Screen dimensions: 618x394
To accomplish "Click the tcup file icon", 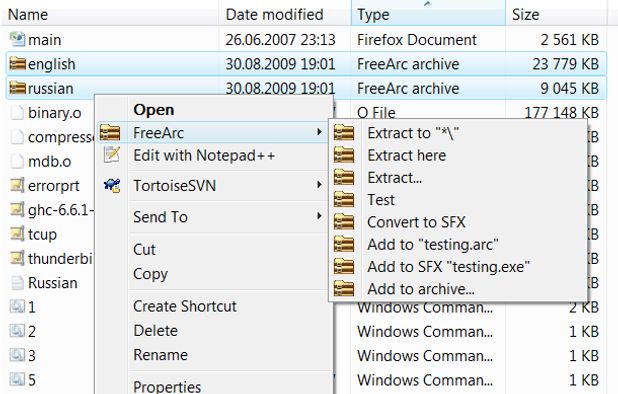I will point(17,234).
